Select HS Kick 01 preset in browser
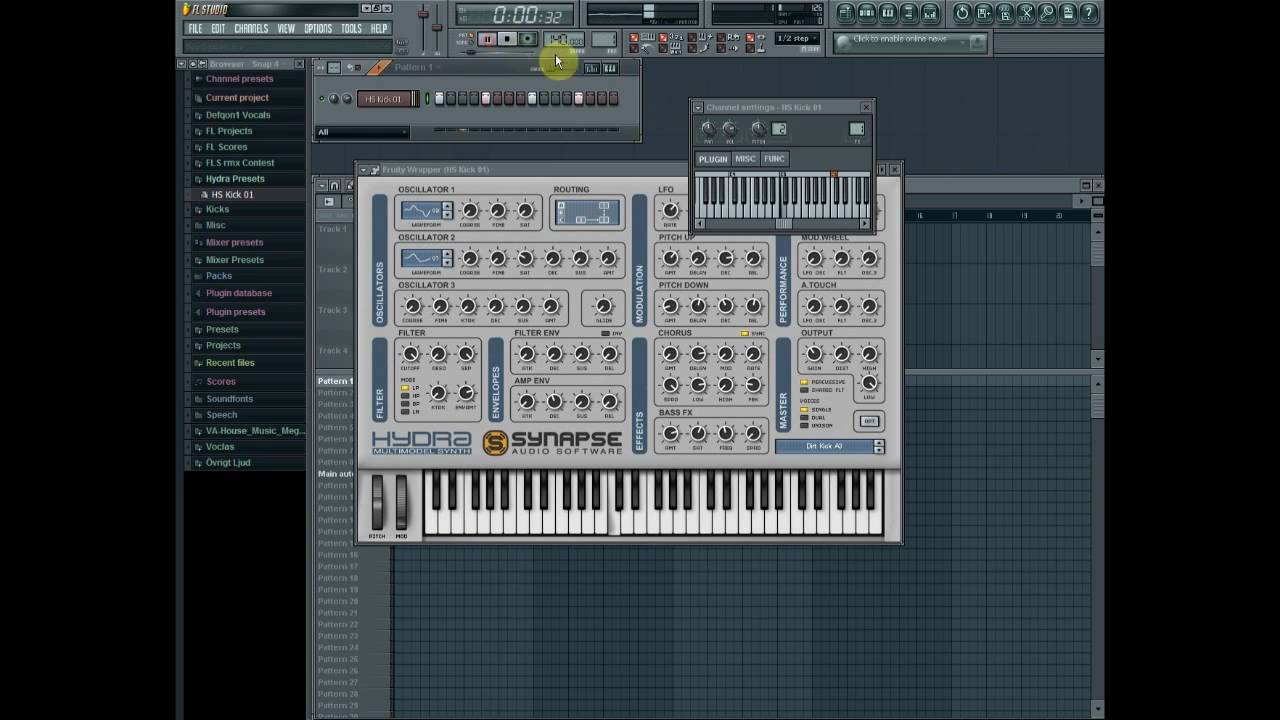Image resolution: width=1280 pixels, height=720 pixels. (232, 195)
